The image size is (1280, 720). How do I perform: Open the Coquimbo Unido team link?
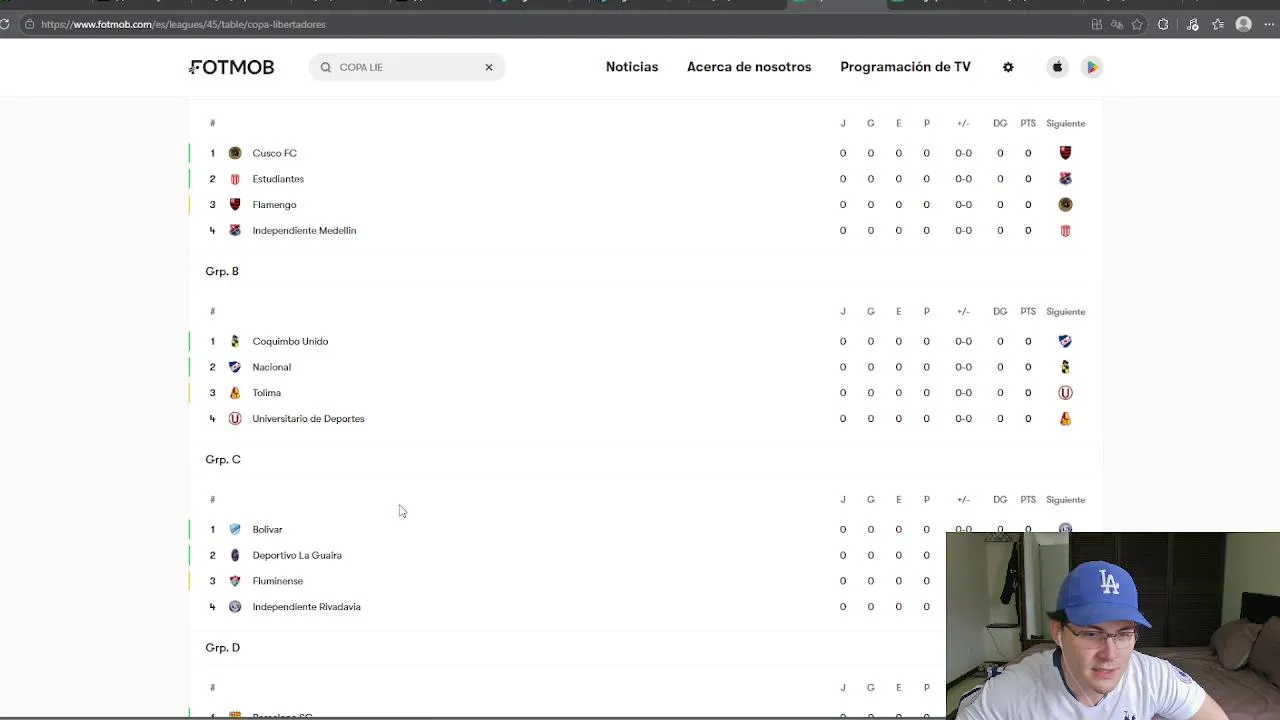(x=290, y=341)
